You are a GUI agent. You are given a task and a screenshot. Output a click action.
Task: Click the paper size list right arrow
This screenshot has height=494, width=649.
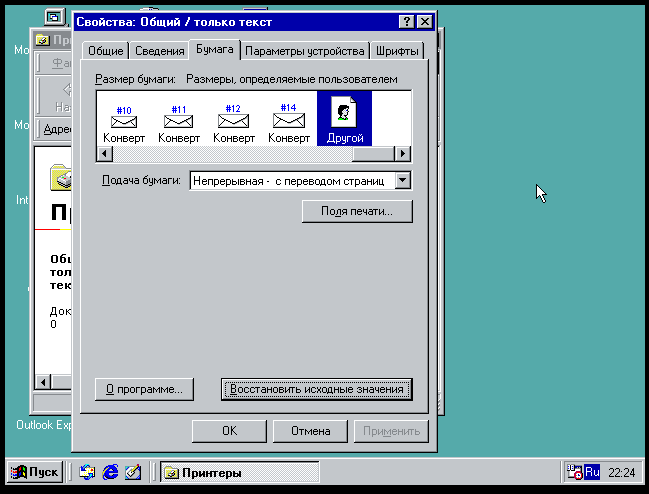[403, 154]
